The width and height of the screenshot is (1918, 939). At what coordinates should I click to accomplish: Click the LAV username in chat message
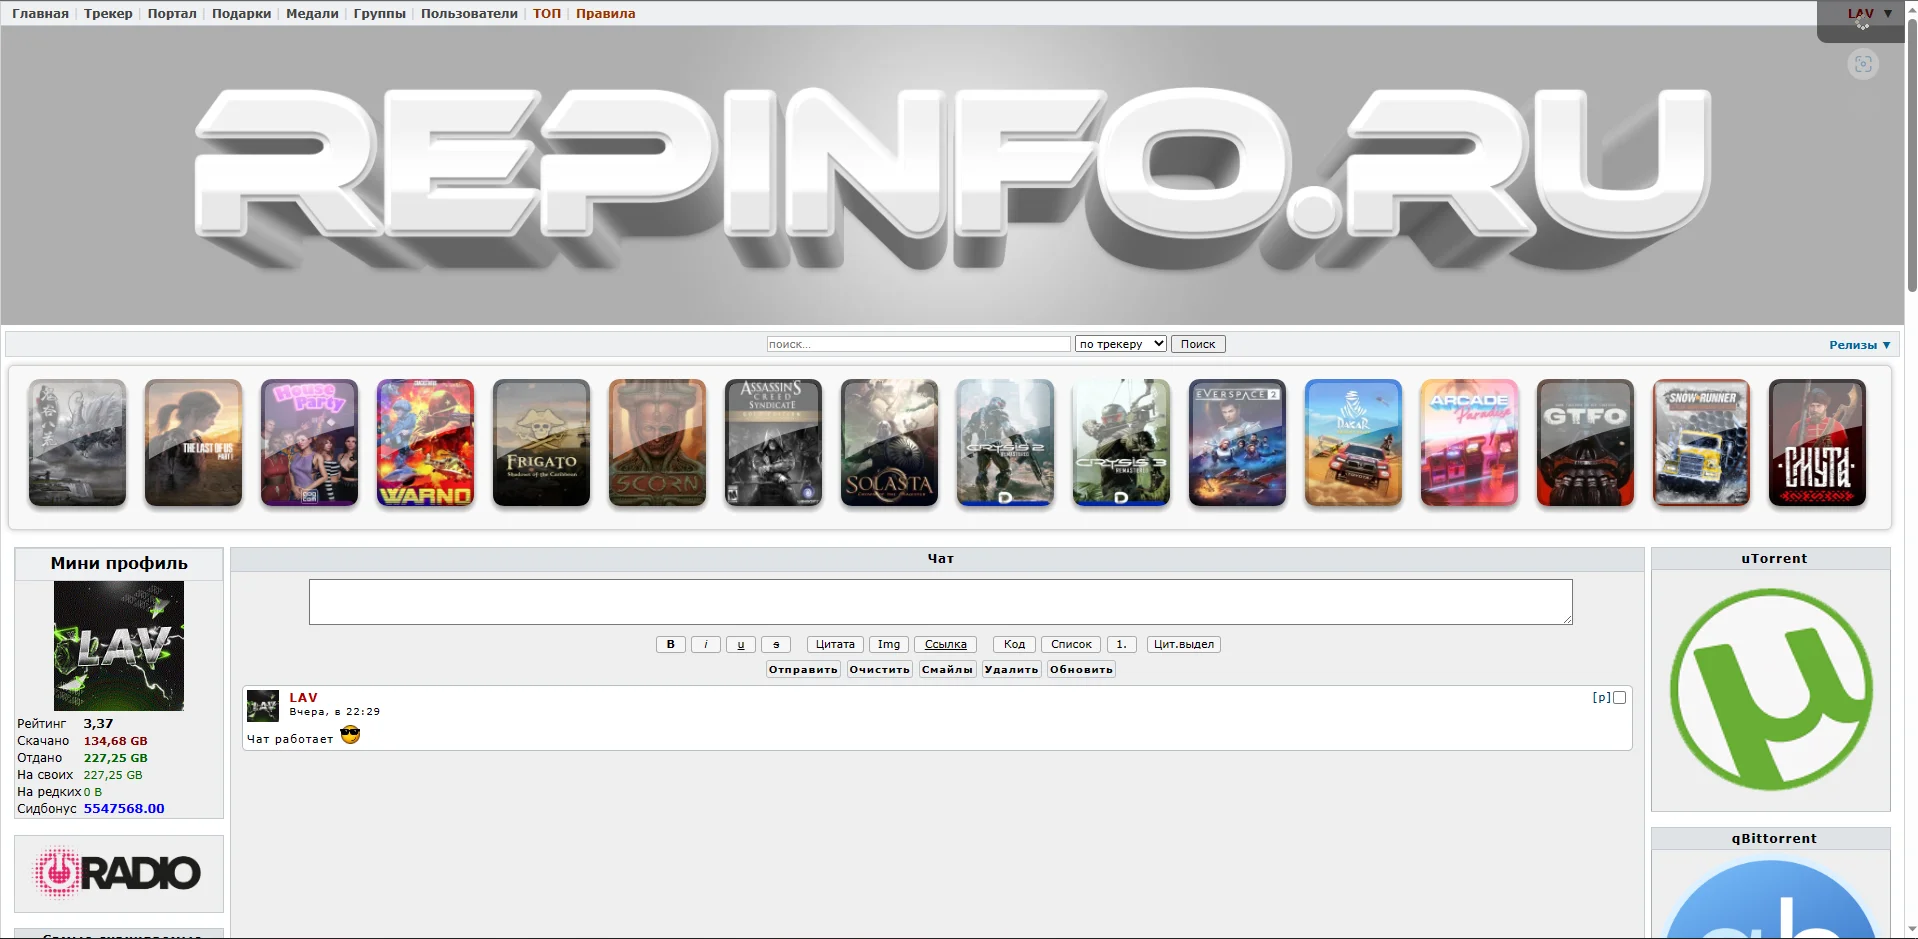tap(303, 698)
